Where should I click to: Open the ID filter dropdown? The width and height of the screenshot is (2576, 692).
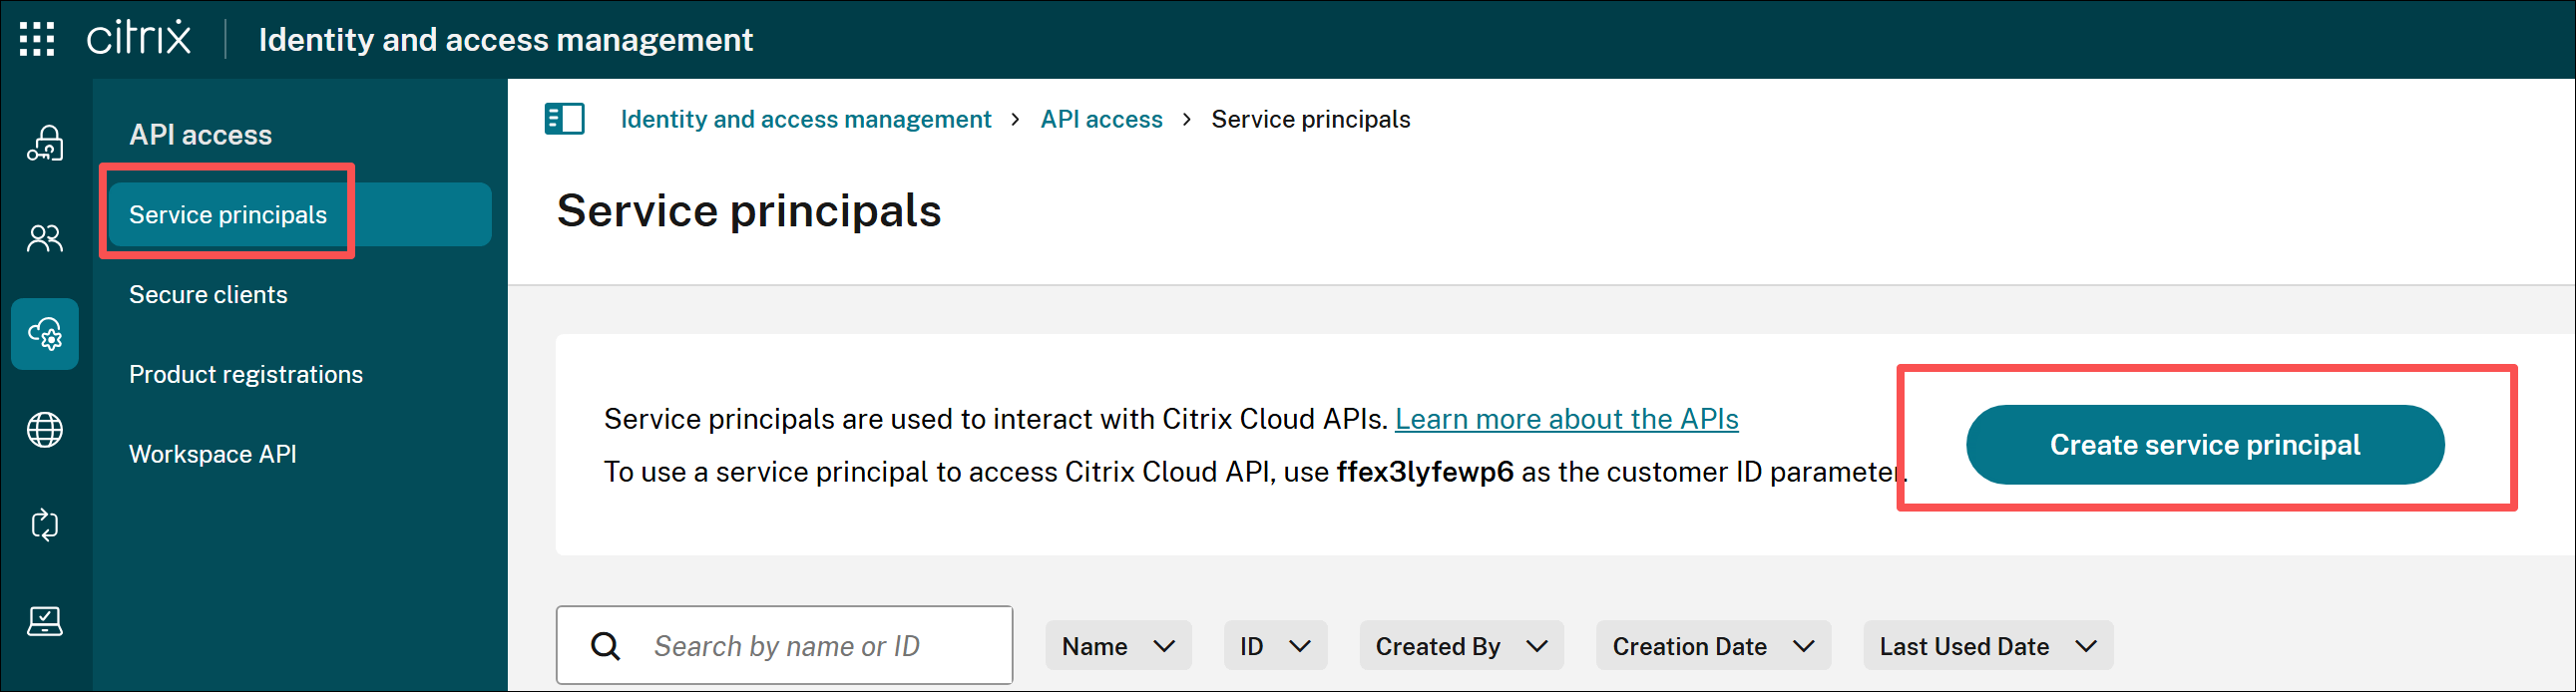tap(1275, 646)
